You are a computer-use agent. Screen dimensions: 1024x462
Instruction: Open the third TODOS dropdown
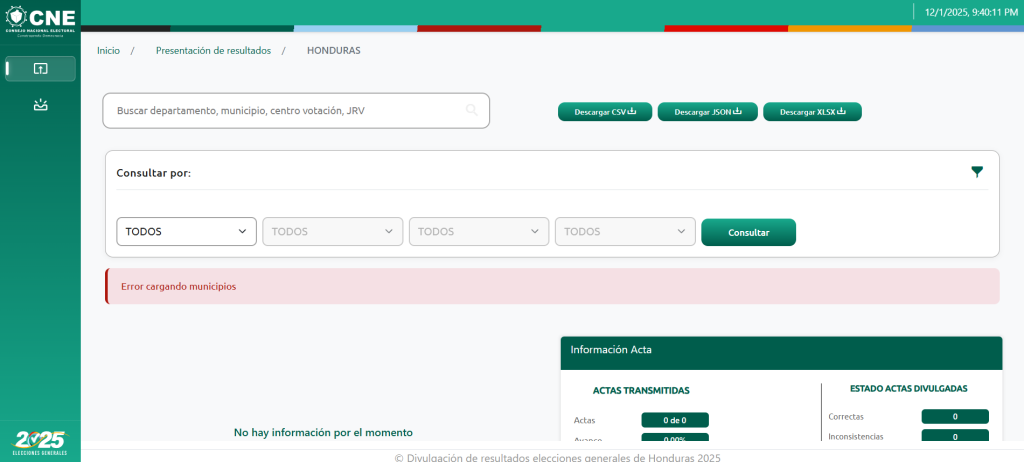479,231
